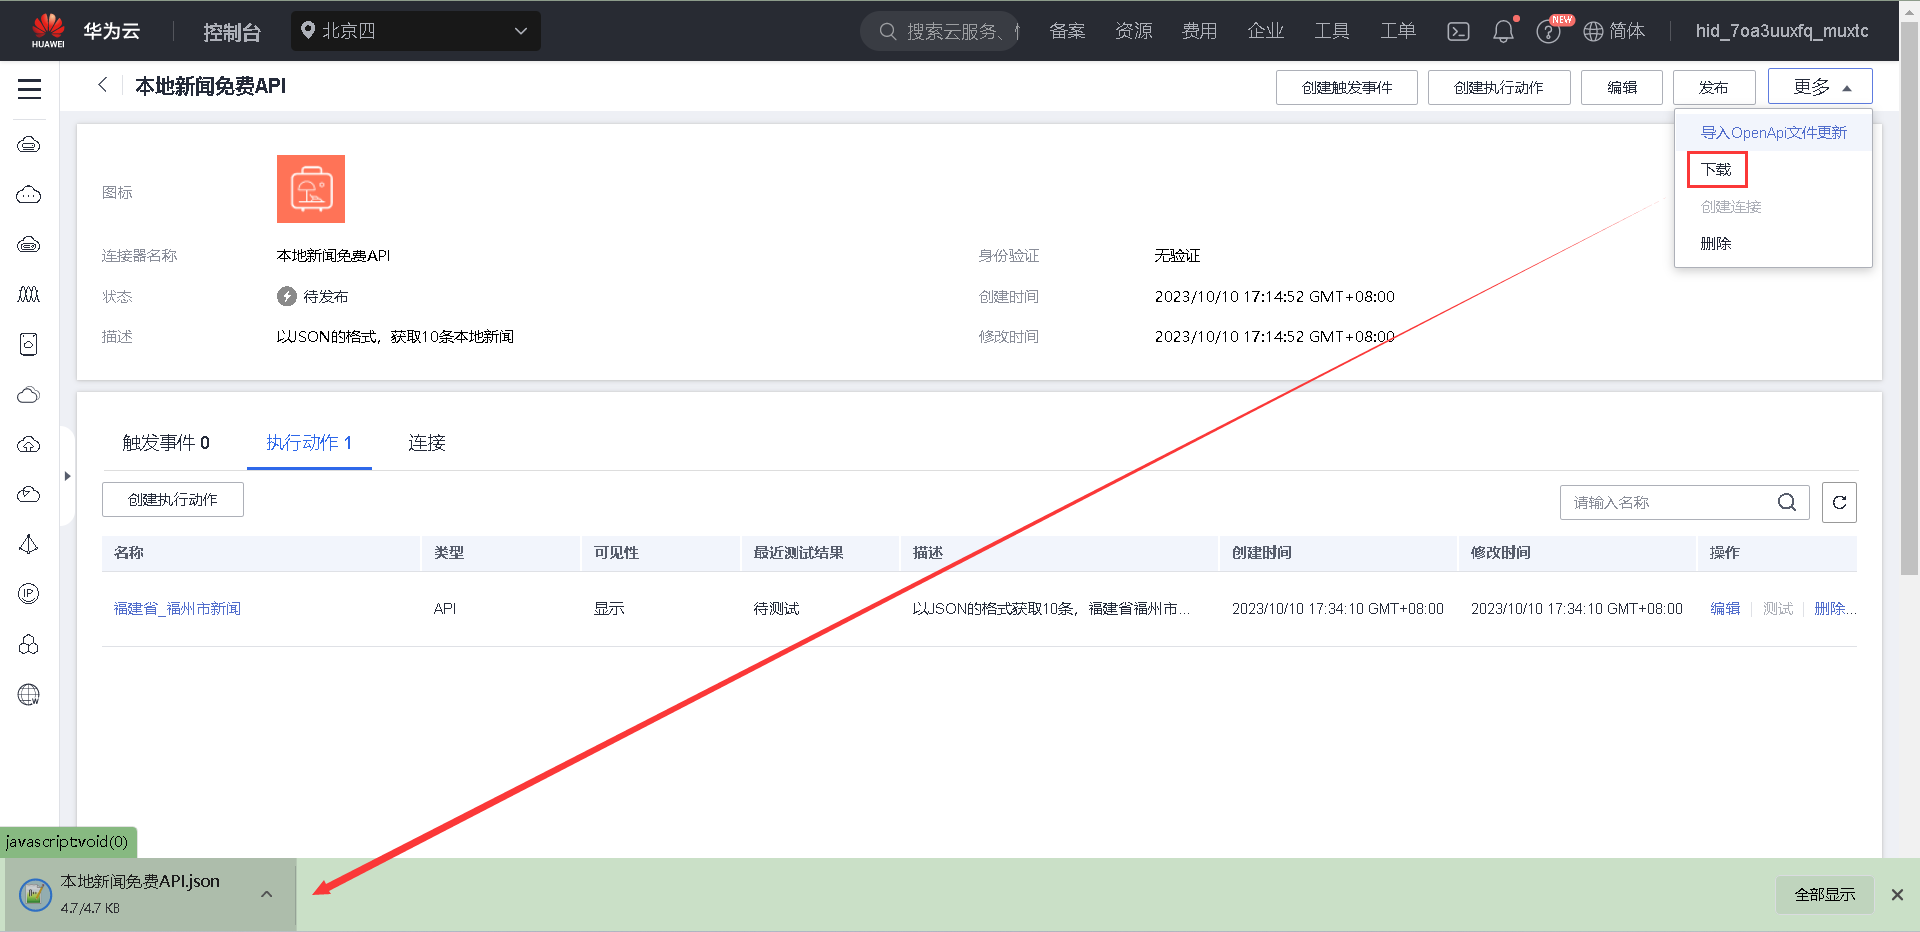Switch to 执行动作 tab
The height and width of the screenshot is (932, 1920).
[x=309, y=443]
